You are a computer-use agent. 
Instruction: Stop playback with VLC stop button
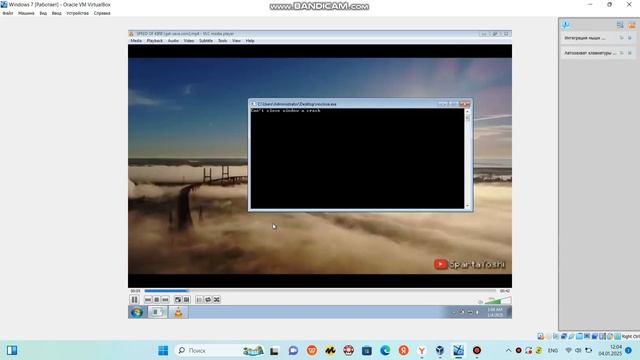[156, 300]
